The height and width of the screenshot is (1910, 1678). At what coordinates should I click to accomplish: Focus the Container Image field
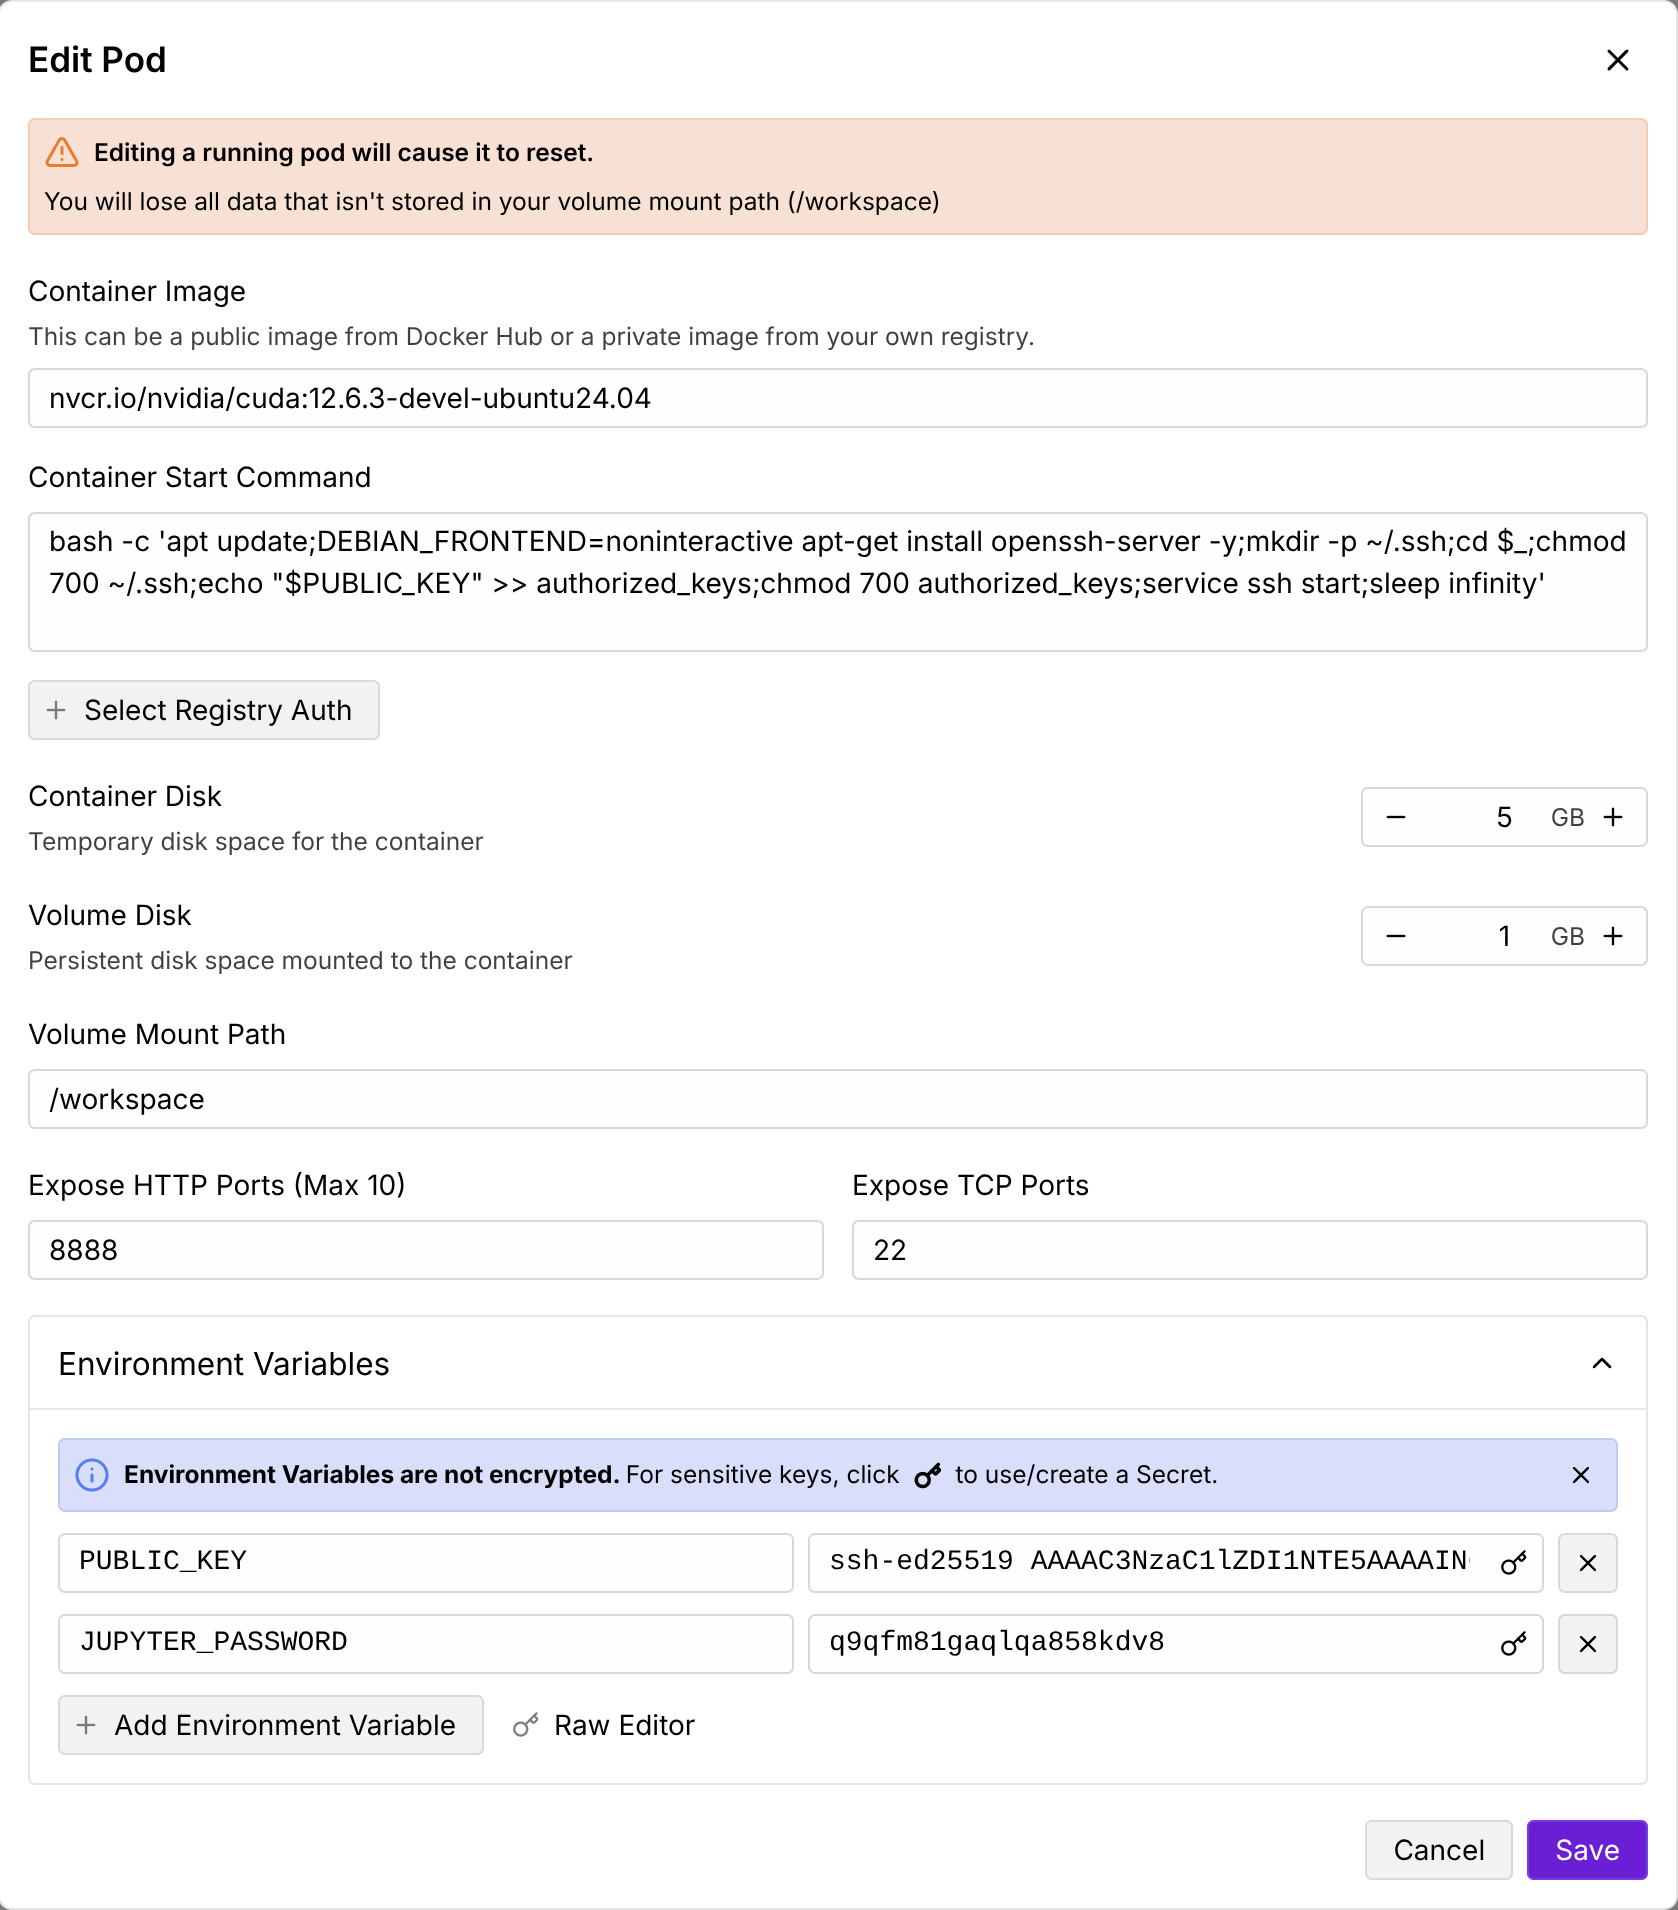coord(837,398)
